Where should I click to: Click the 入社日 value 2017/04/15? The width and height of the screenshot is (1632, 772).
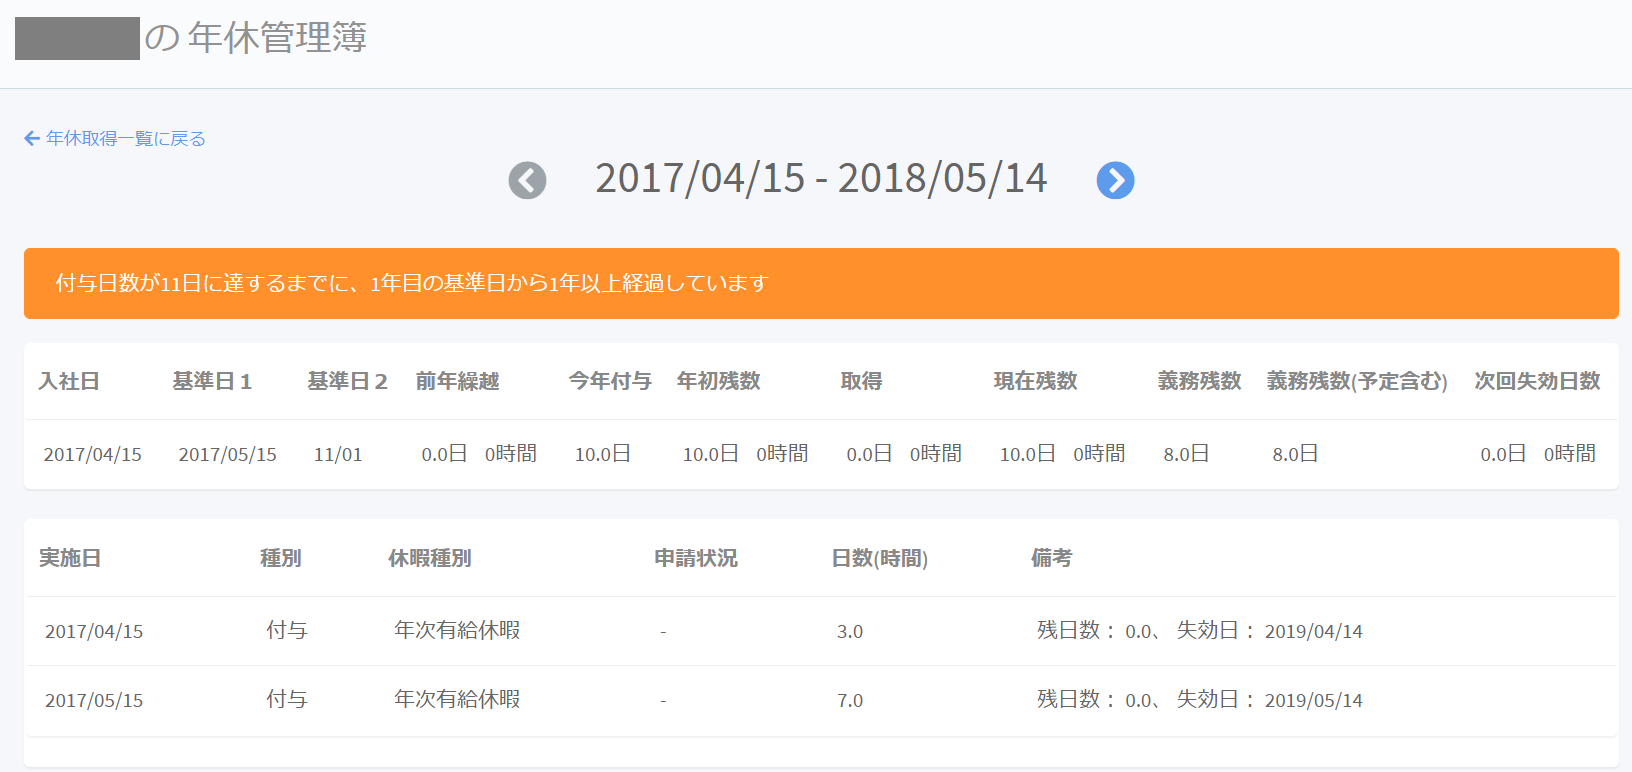[93, 455]
